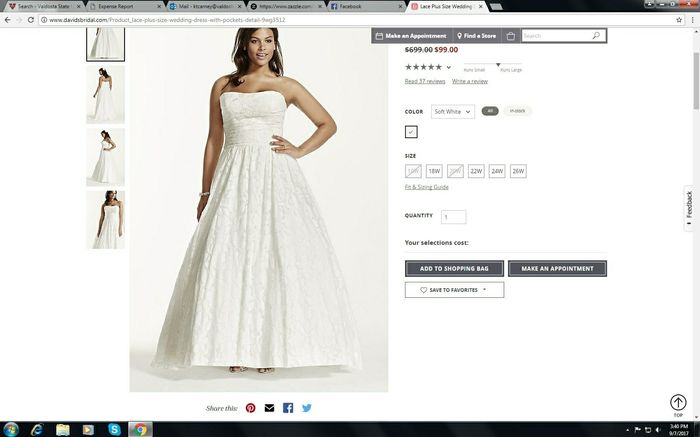This screenshot has width=700, height=437.
Task: Select the crossed-out 20W size
Action: point(455,171)
